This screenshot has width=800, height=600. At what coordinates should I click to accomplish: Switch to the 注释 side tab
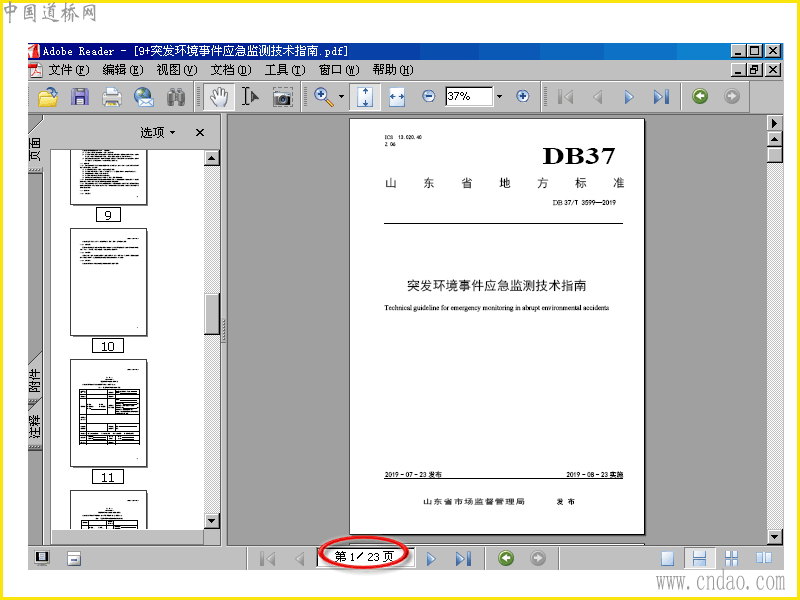35,427
